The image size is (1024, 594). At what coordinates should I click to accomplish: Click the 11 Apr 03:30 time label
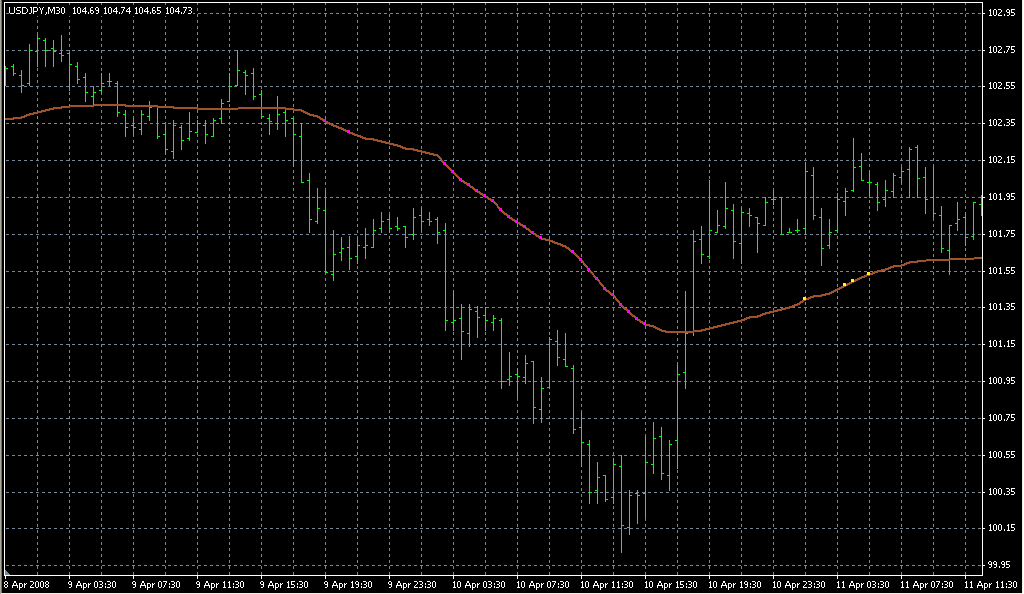(862, 584)
